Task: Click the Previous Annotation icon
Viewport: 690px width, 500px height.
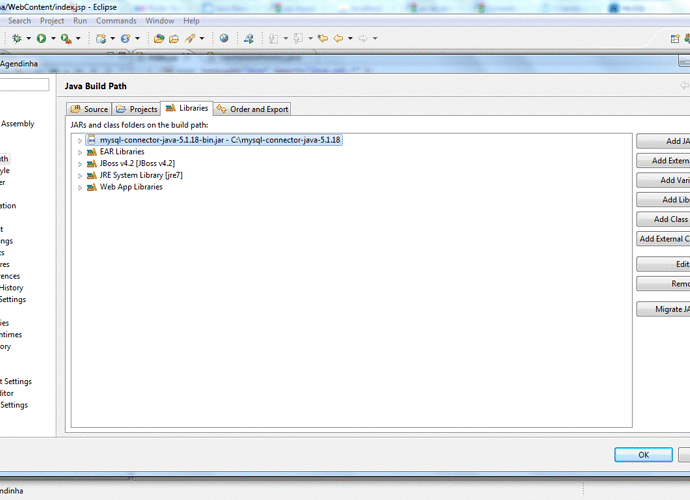Action: 298,39
